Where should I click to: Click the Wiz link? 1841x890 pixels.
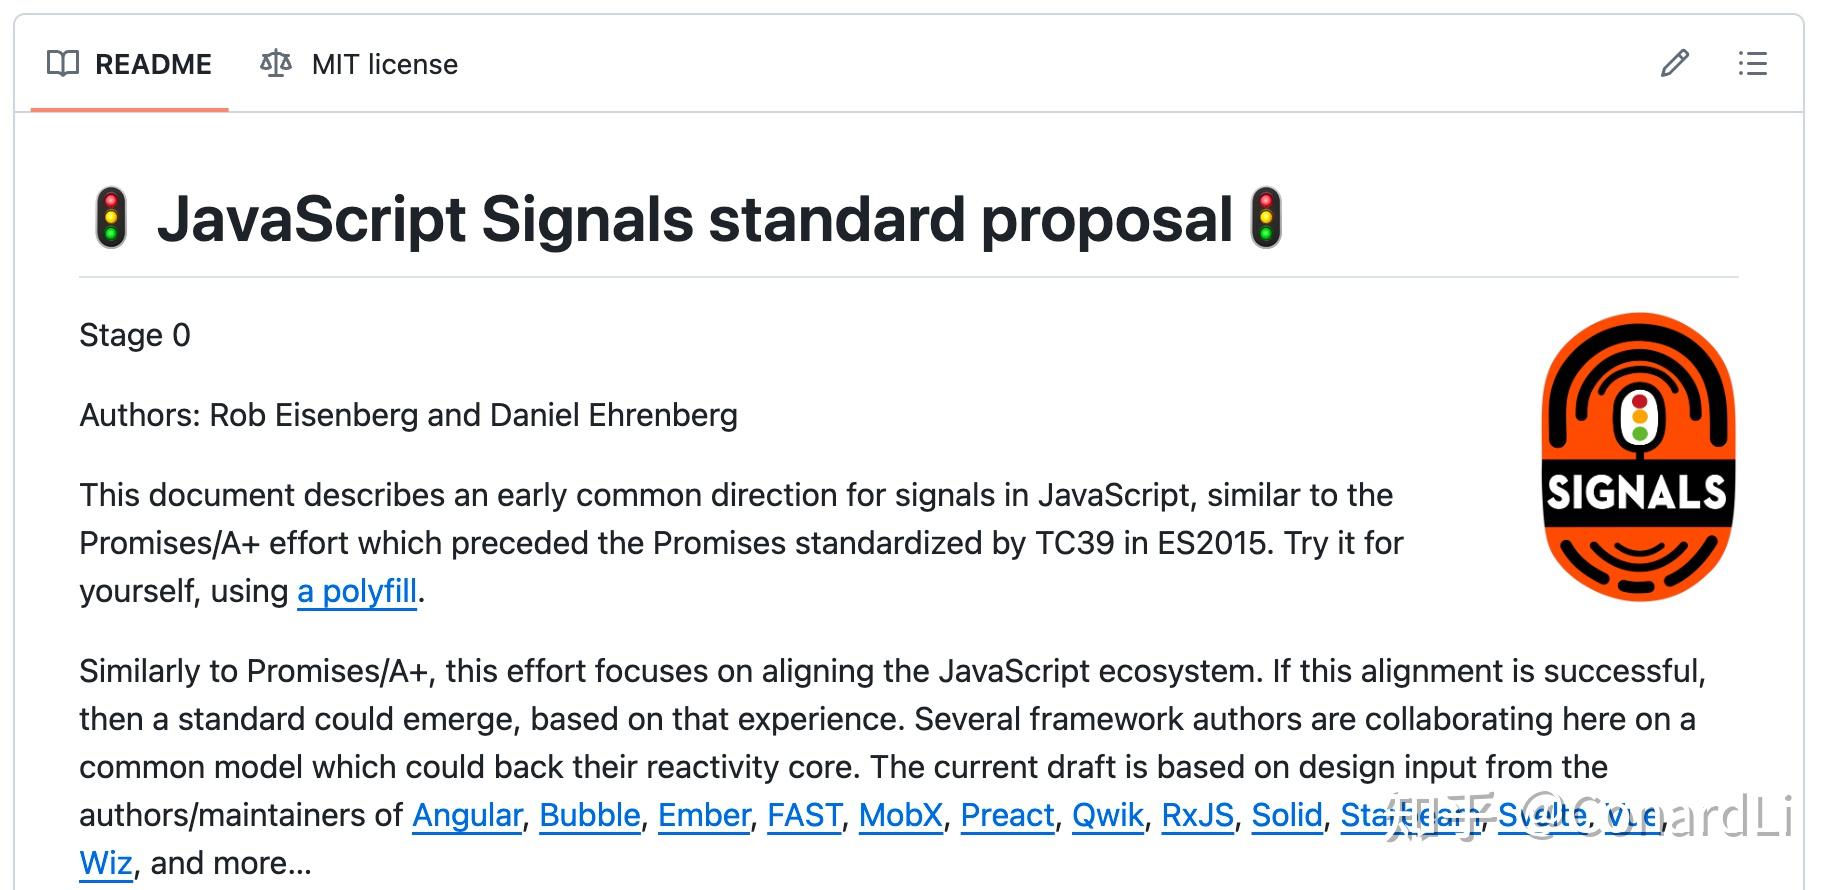pyautogui.click(x=104, y=862)
